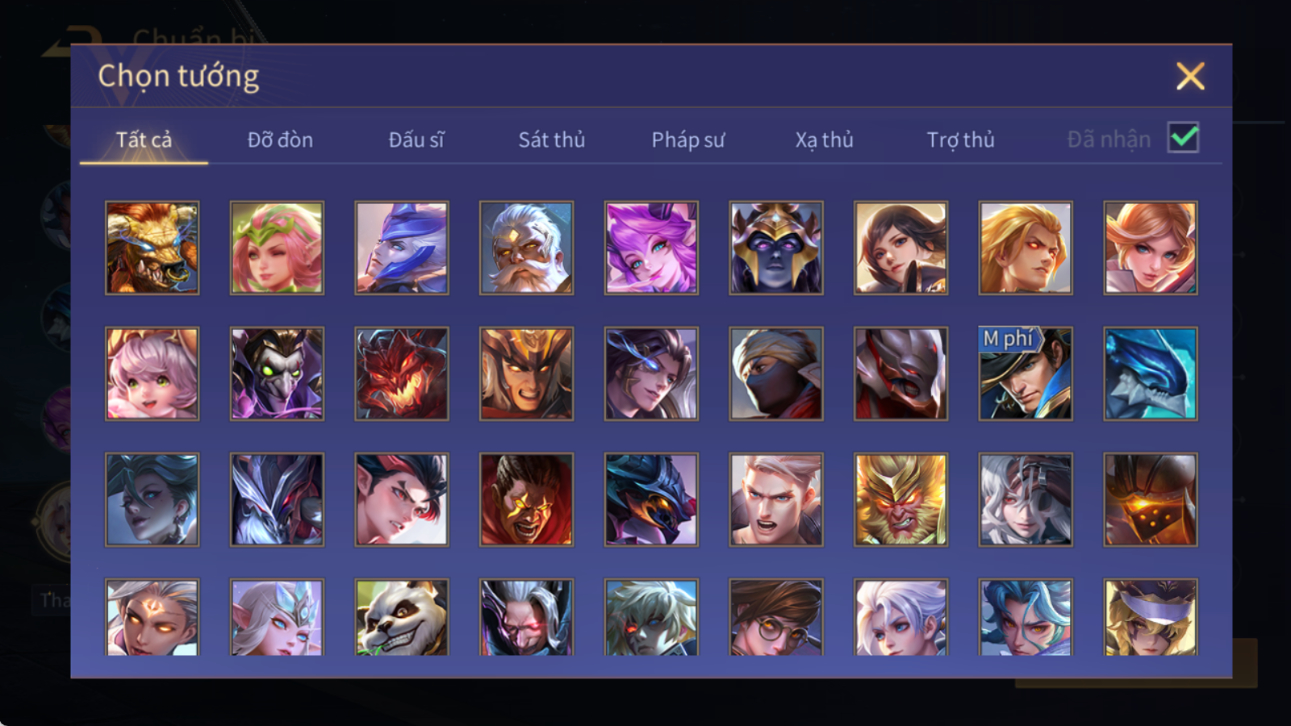The width and height of the screenshot is (1291, 726).
Task: Select the brown-haired hero wearing round glasses
Action: coord(776,617)
